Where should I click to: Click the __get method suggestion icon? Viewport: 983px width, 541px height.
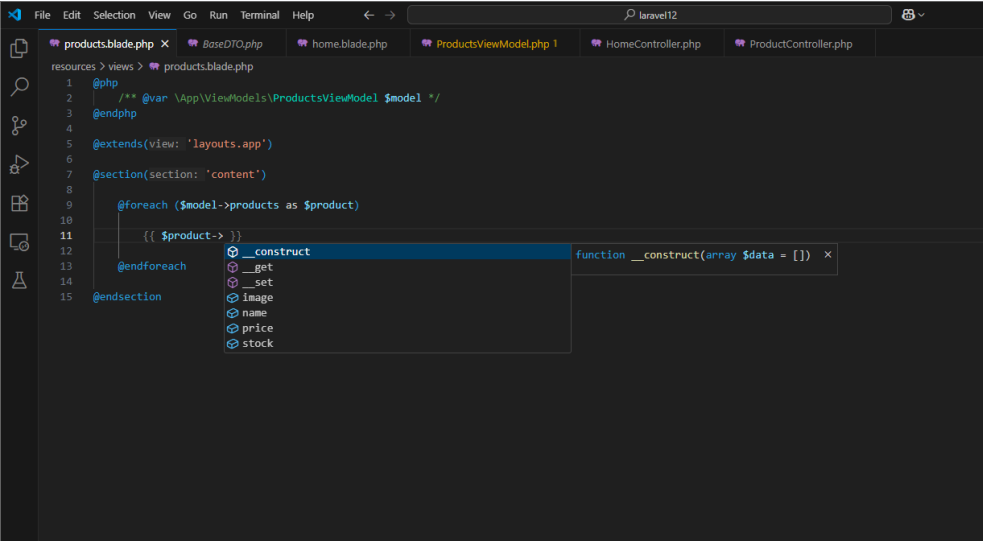click(233, 267)
